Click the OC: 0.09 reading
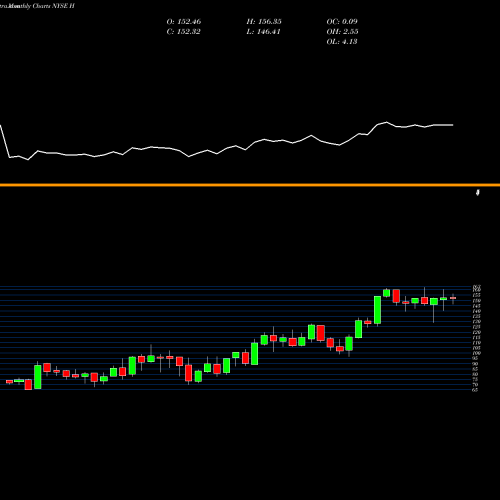The image size is (500, 500). 342,22
